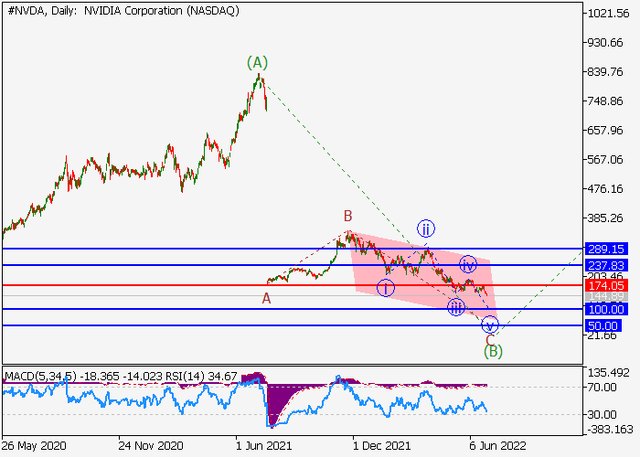Click the 70.00 indicator scale value
Viewport: 640px width, 457px height.
pyautogui.click(x=602, y=387)
